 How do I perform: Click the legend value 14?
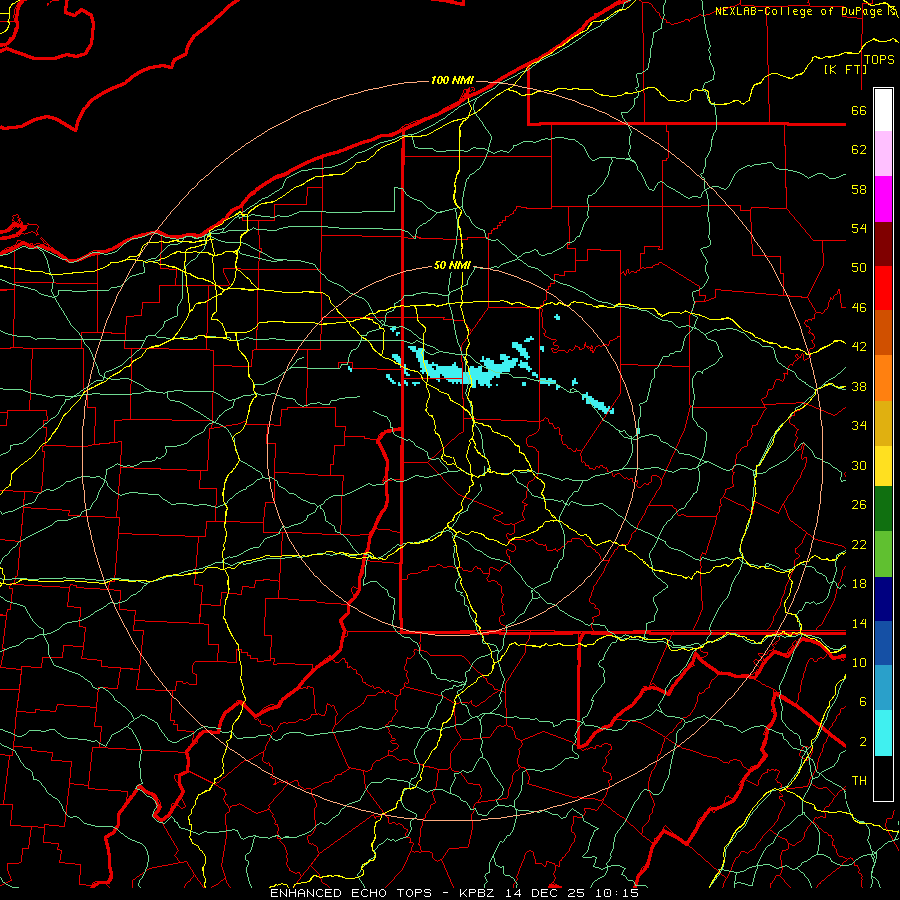click(x=859, y=623)
